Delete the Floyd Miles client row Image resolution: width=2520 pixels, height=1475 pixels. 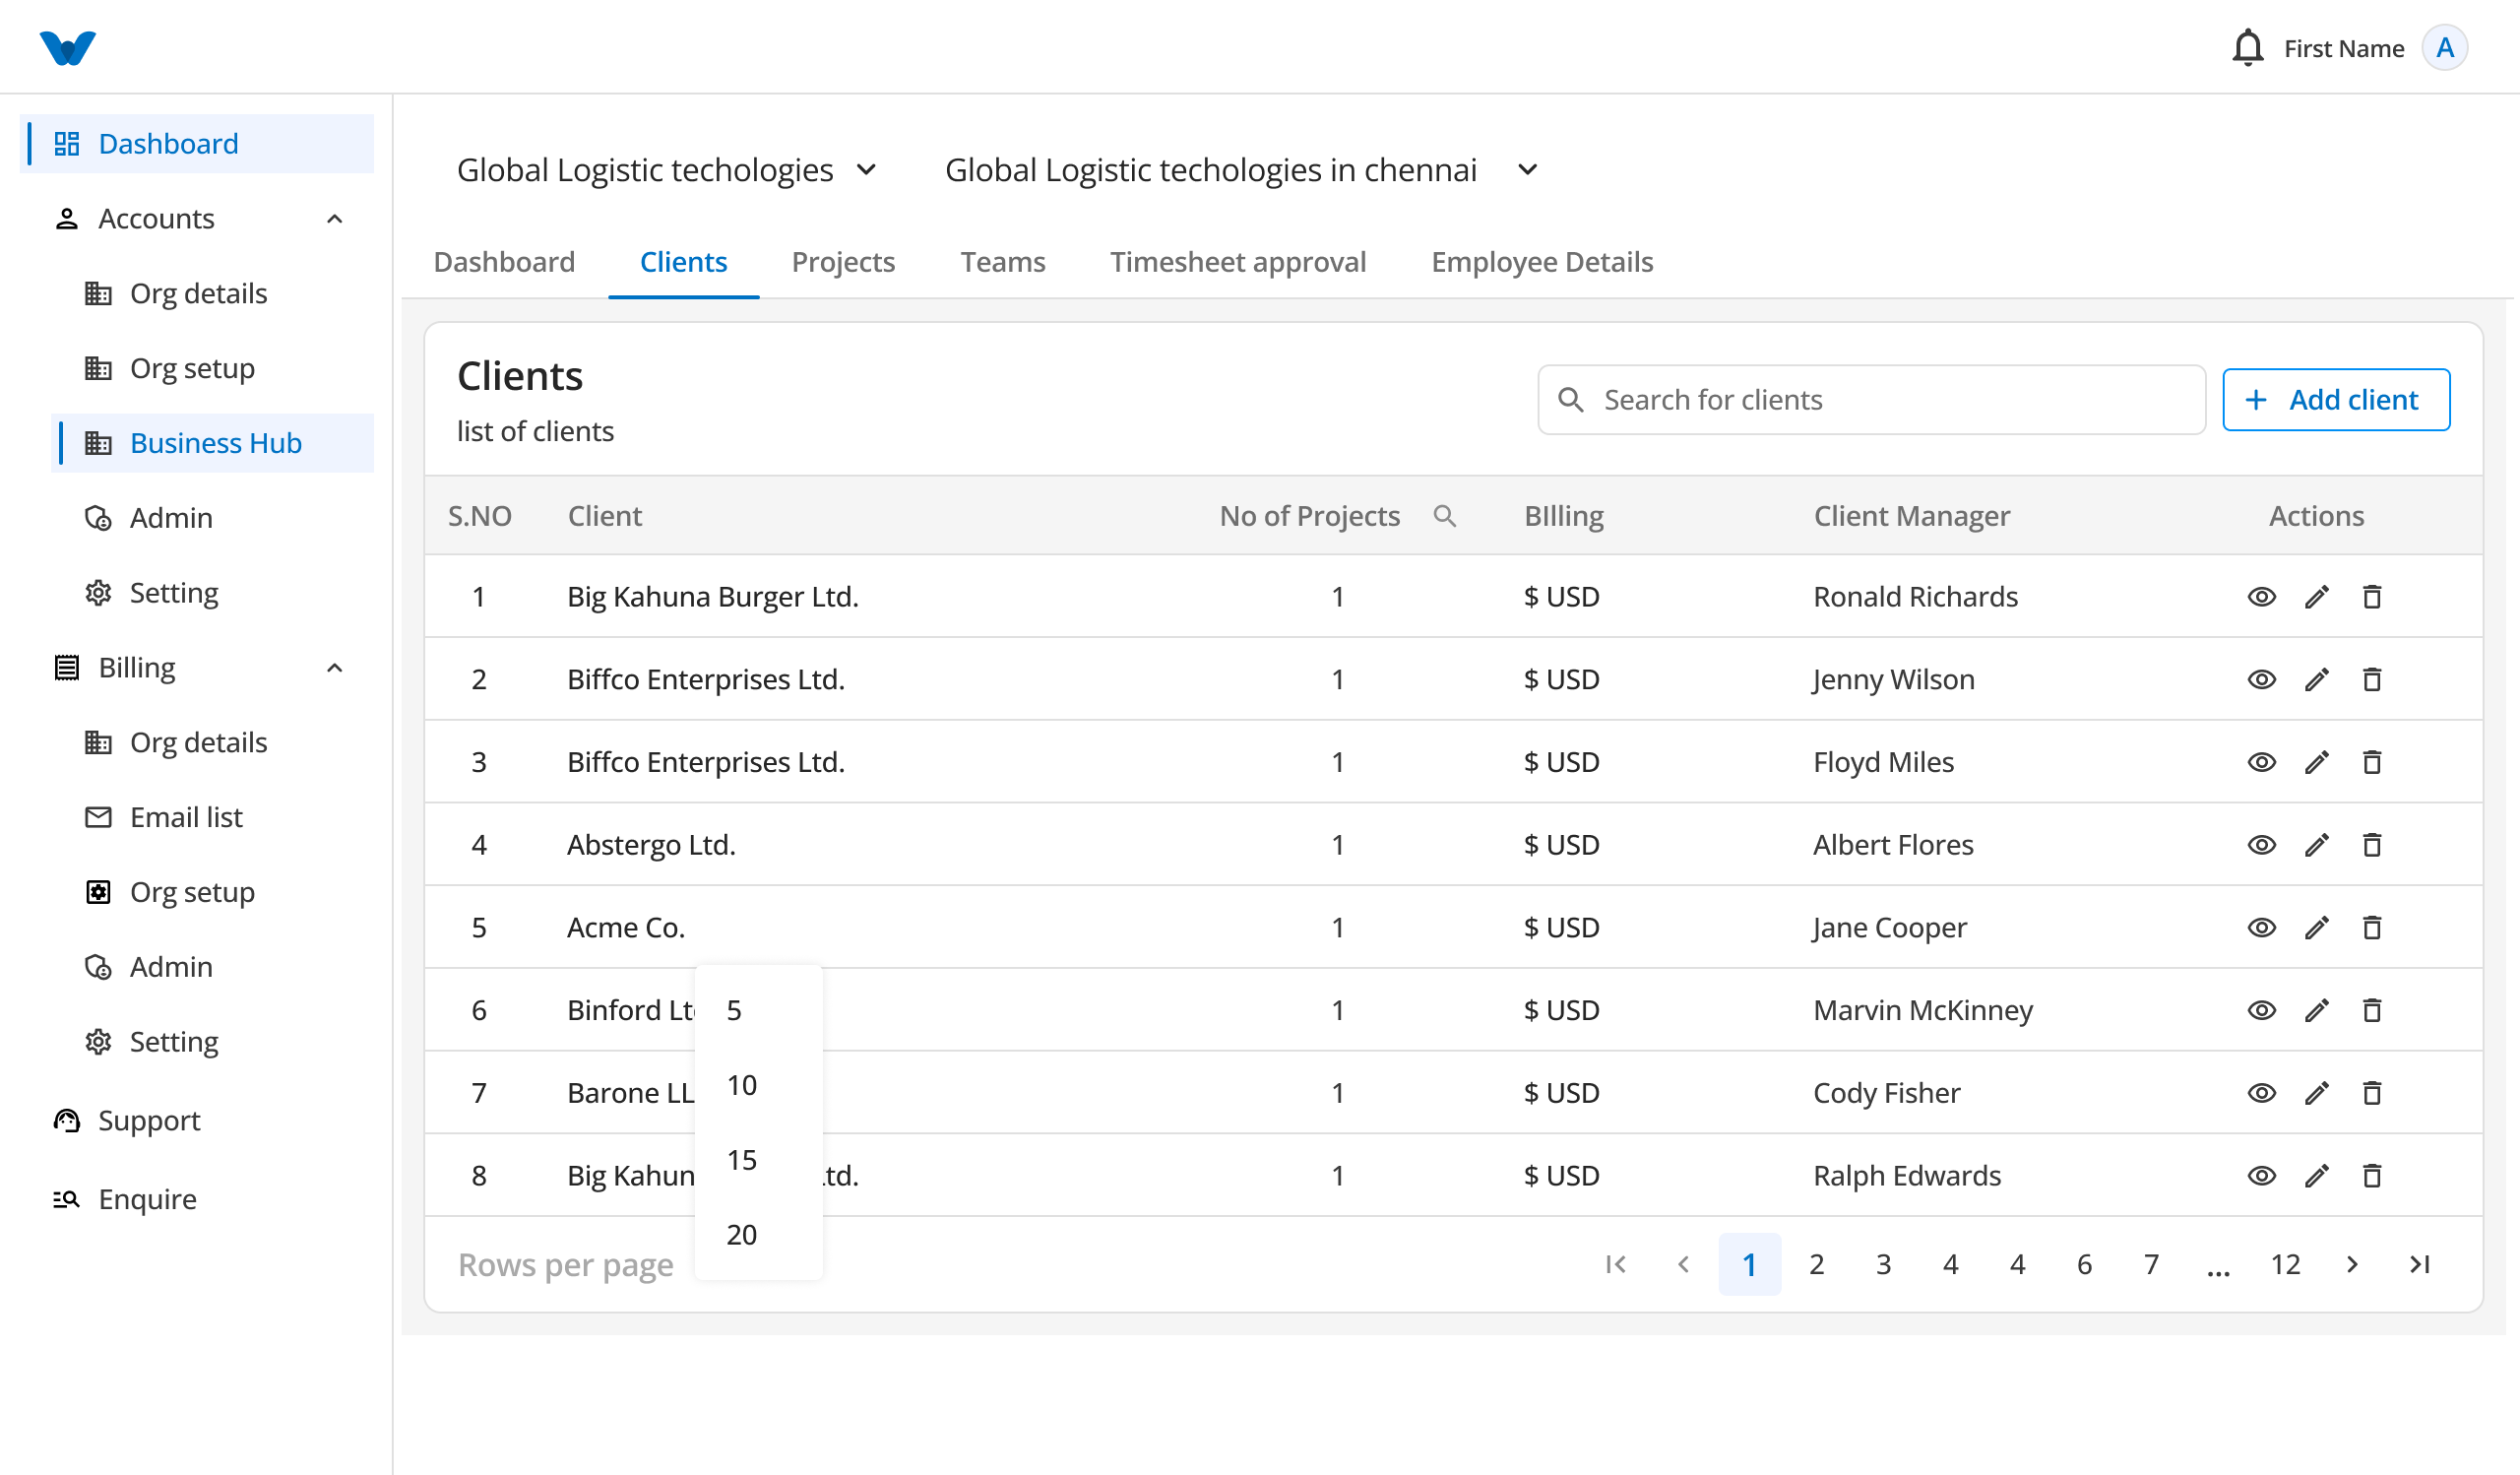(2371, 762)
